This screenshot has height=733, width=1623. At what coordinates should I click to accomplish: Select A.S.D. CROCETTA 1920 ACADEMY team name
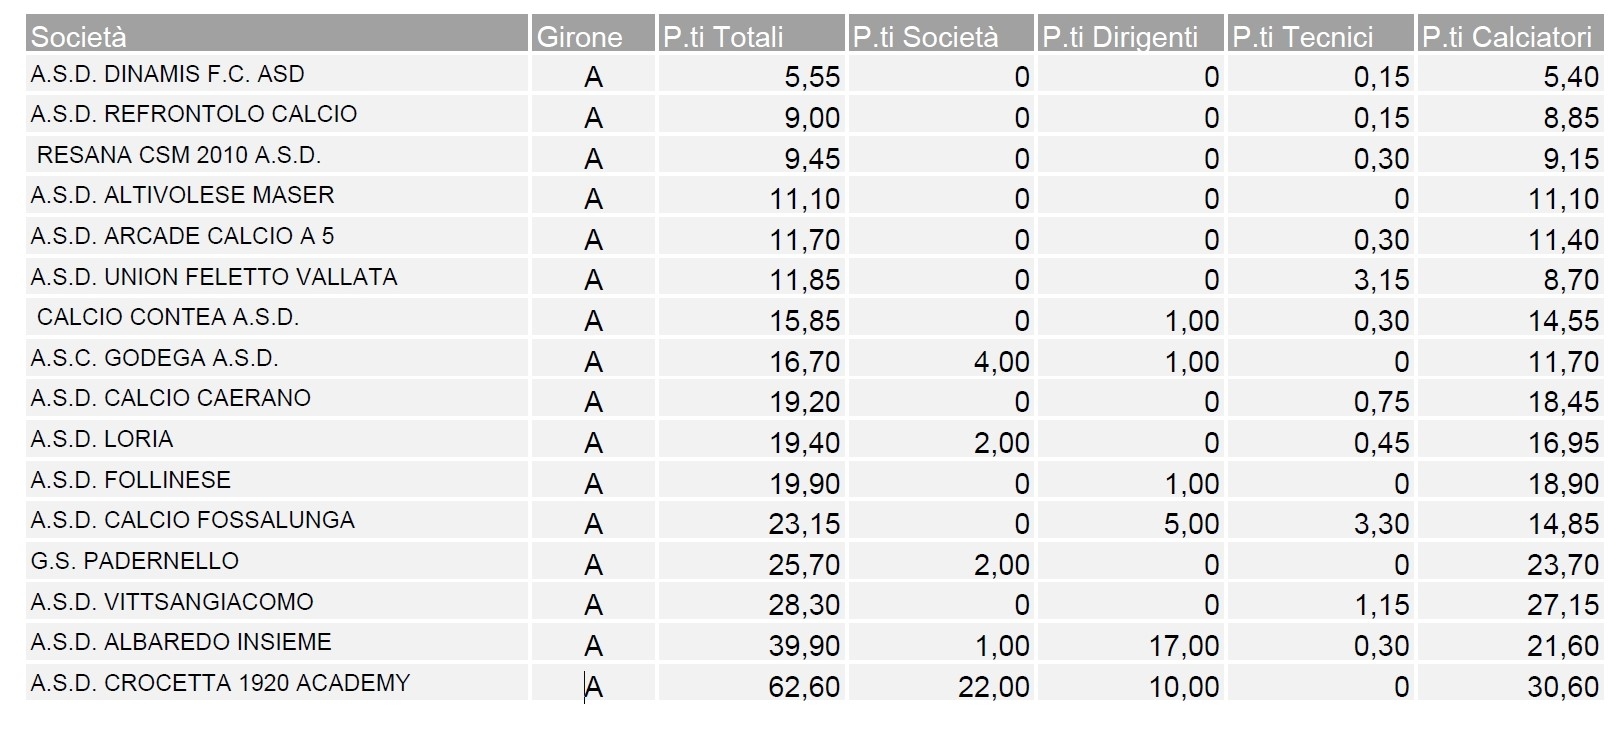click(220, 684)
